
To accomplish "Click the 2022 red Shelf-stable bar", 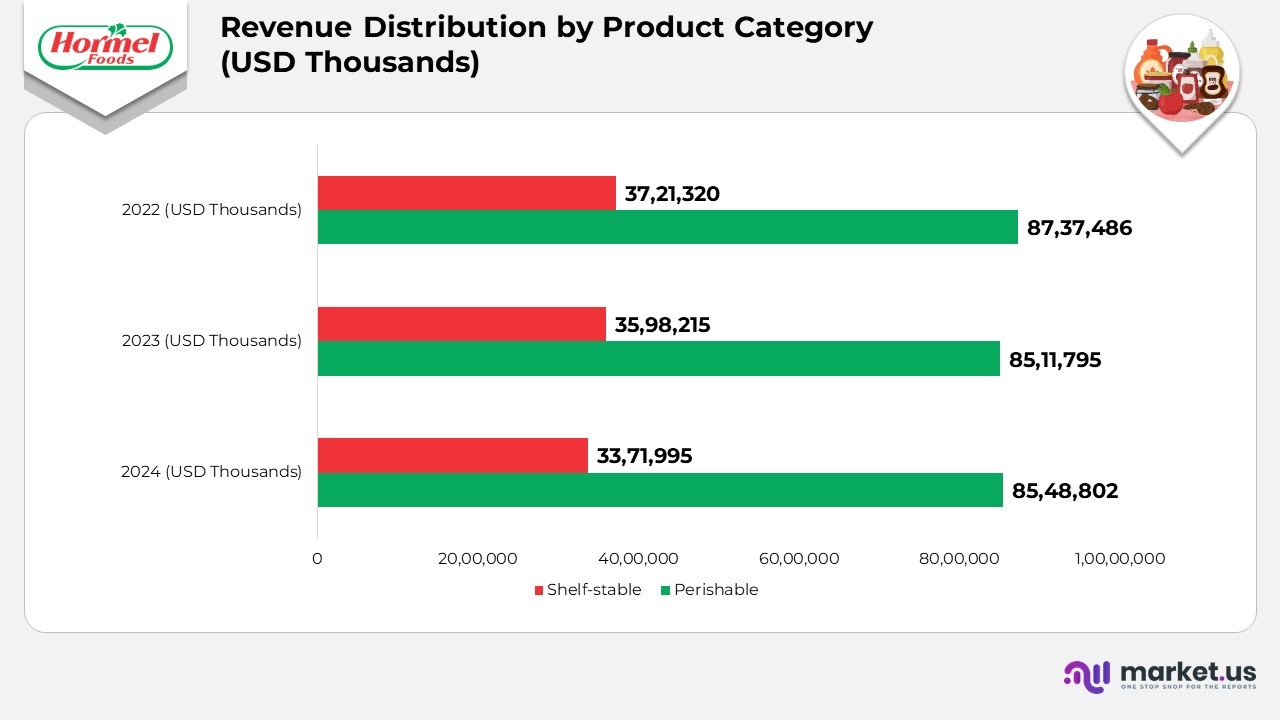I will coord(466,193).
